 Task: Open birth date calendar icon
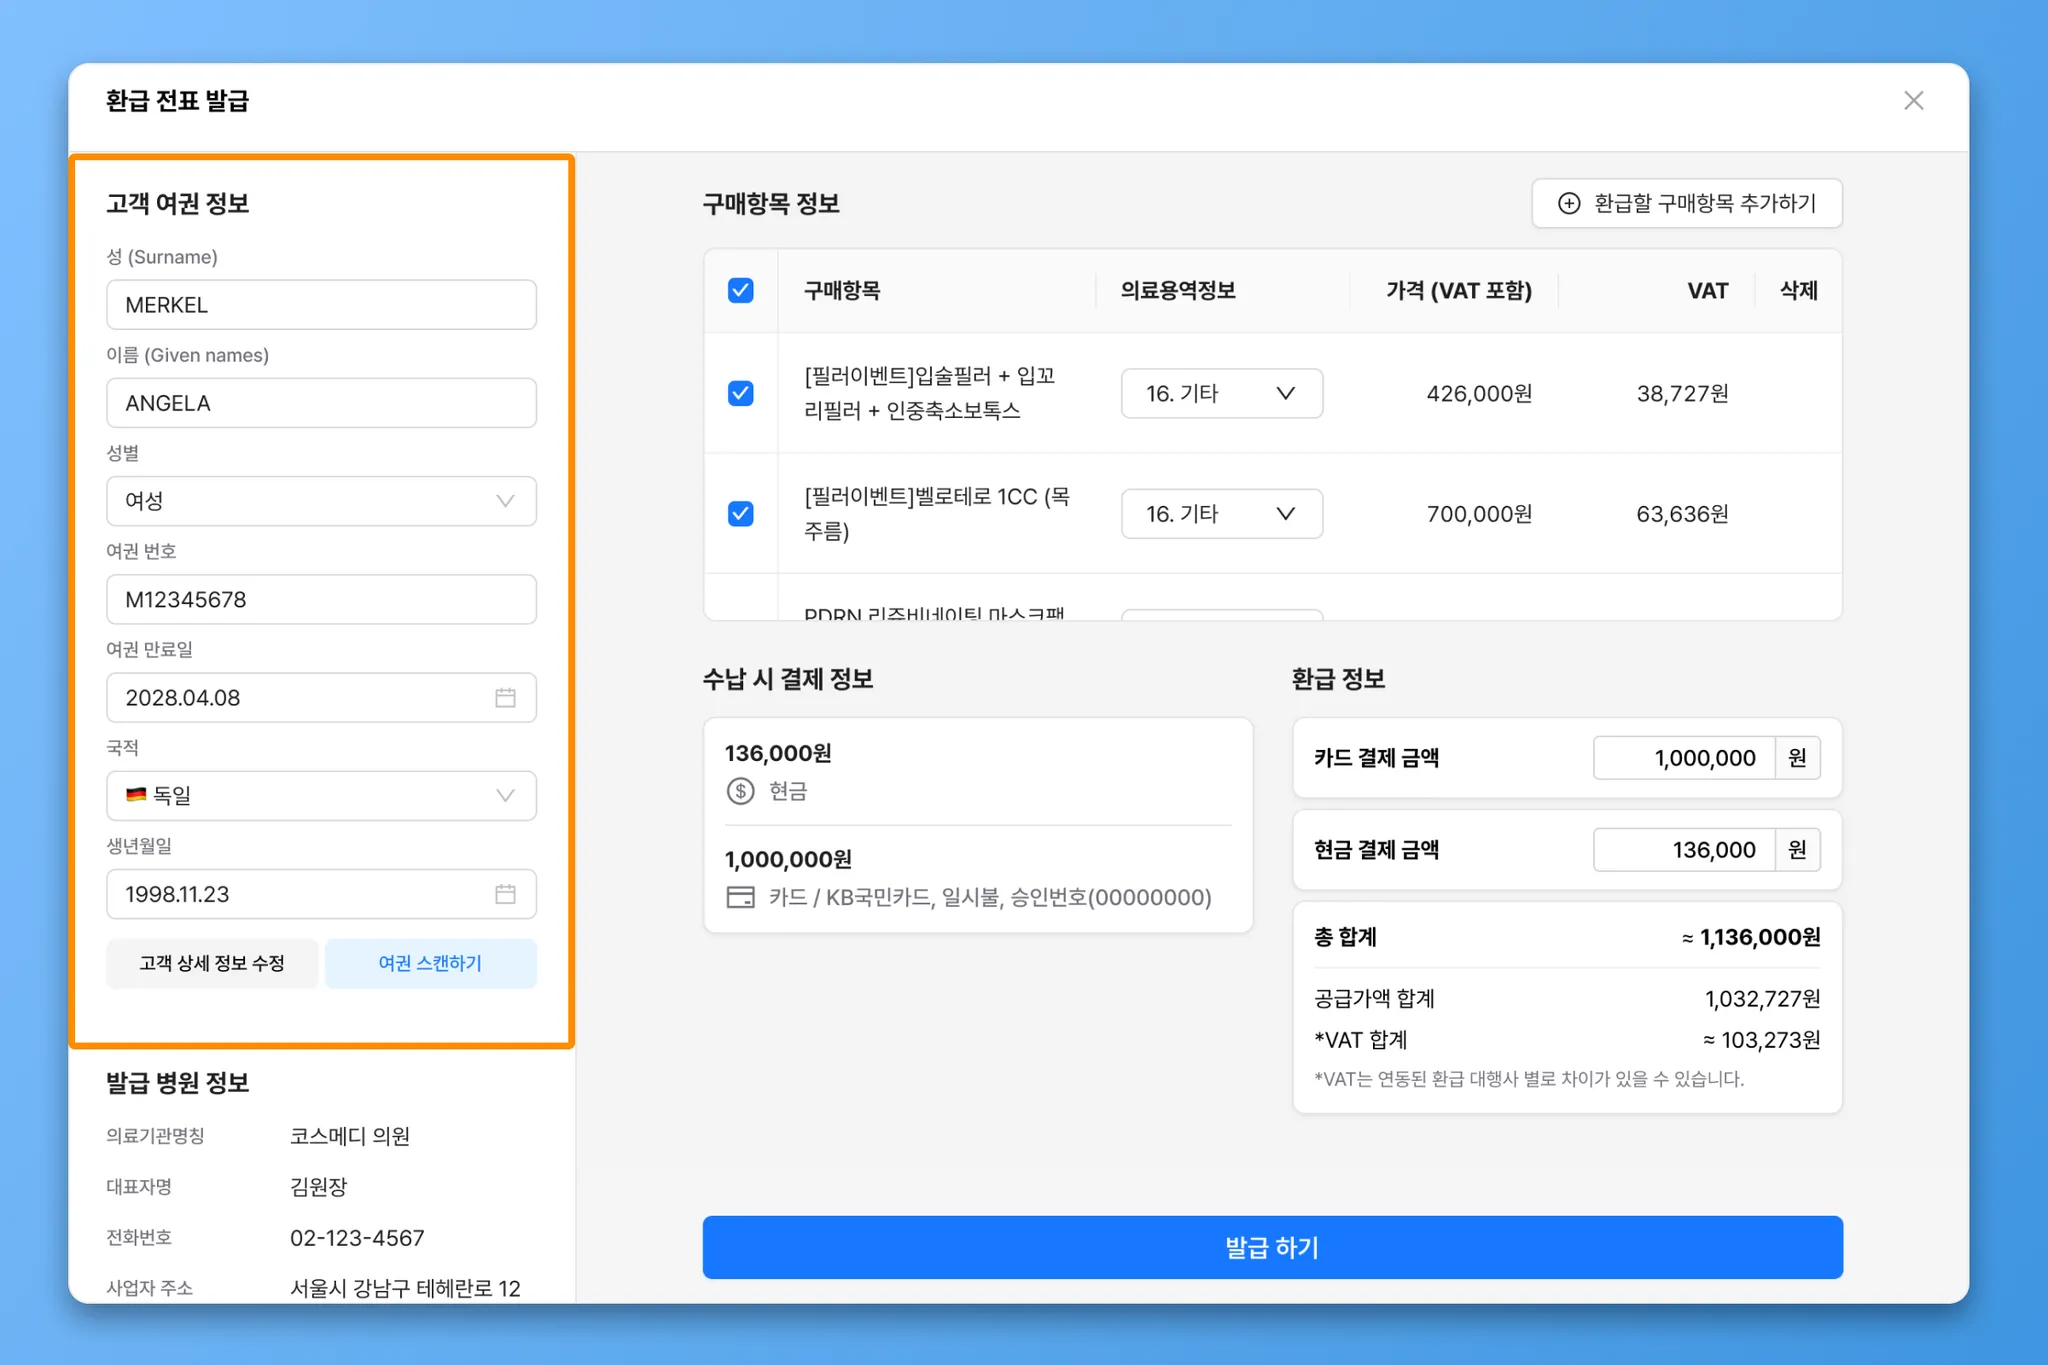(505, 894)
